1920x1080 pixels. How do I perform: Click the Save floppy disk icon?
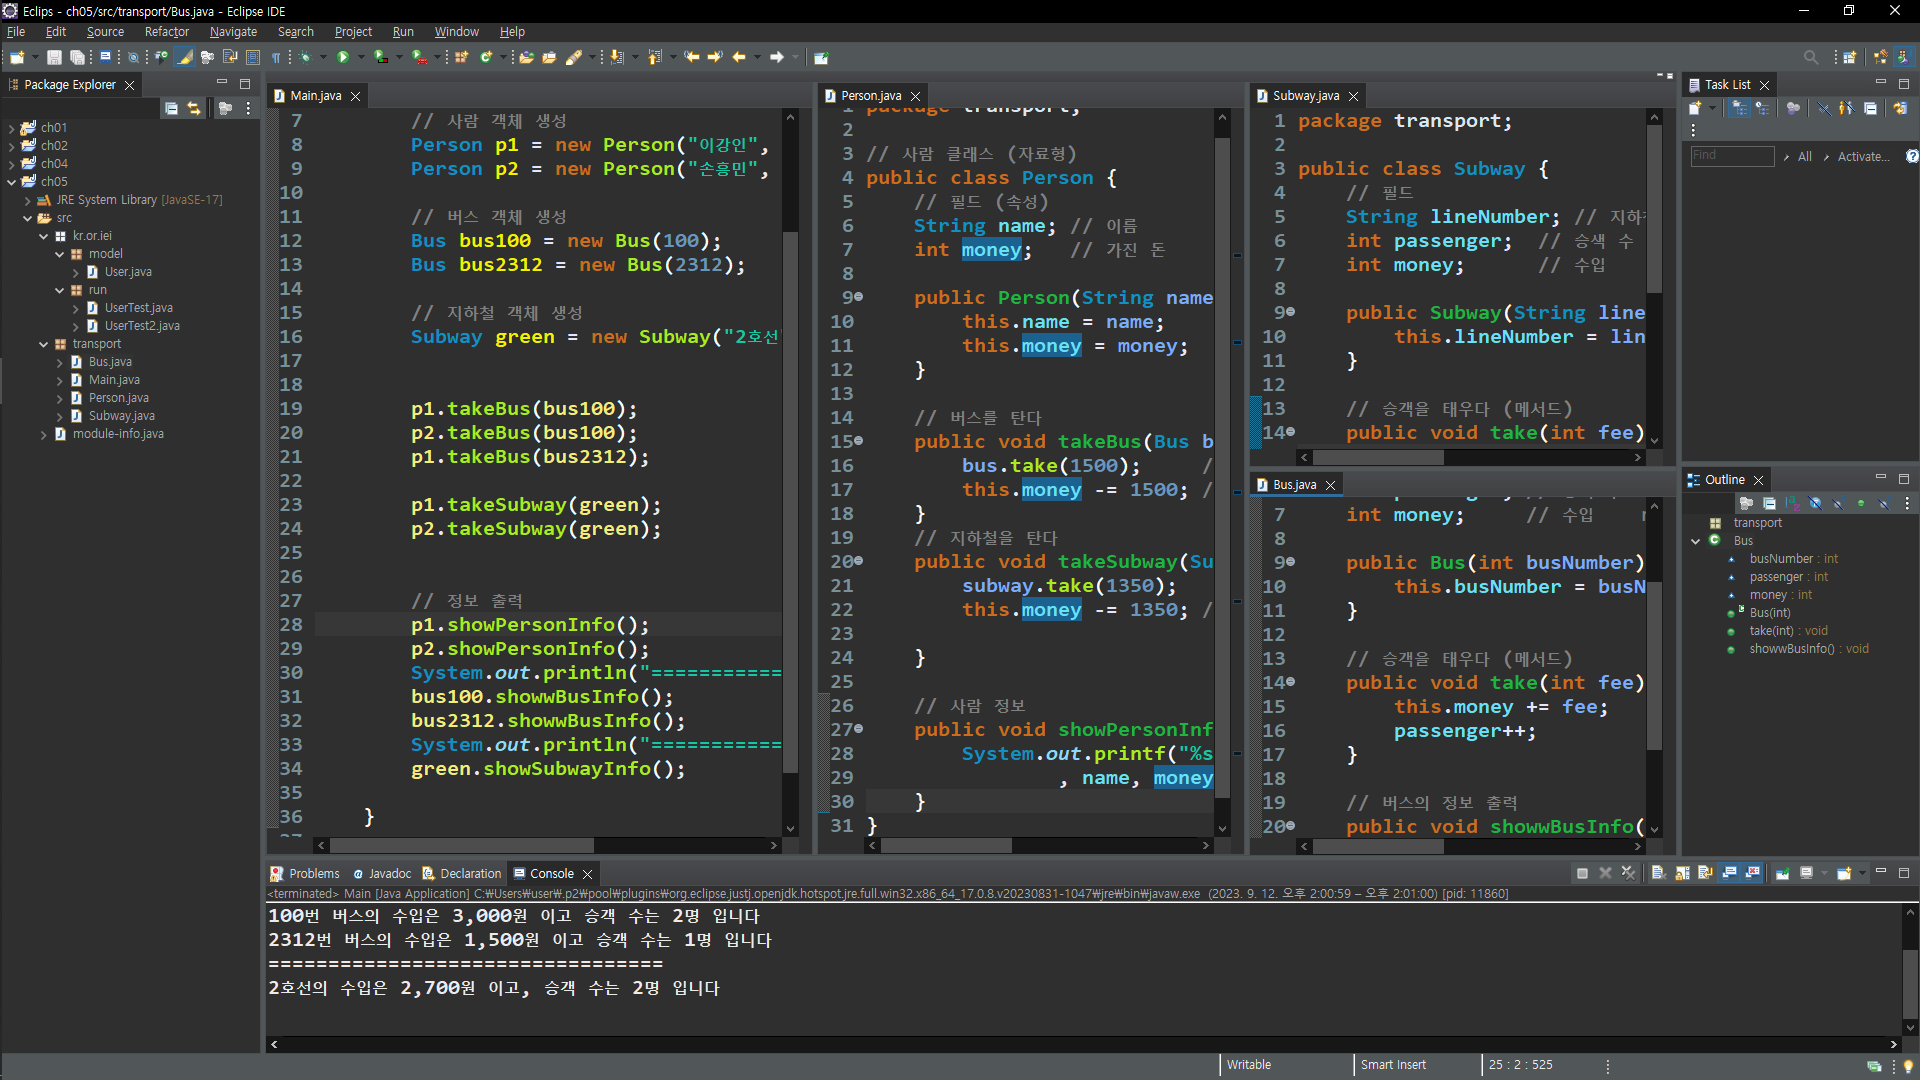[x=54, y=57]
